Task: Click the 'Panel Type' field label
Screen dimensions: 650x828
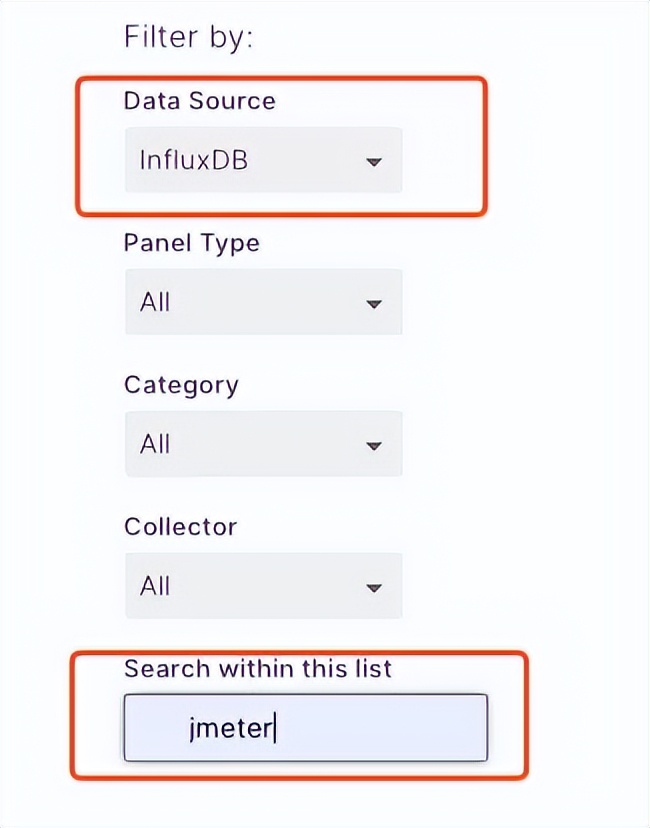Action: click(x=191, y=243)
